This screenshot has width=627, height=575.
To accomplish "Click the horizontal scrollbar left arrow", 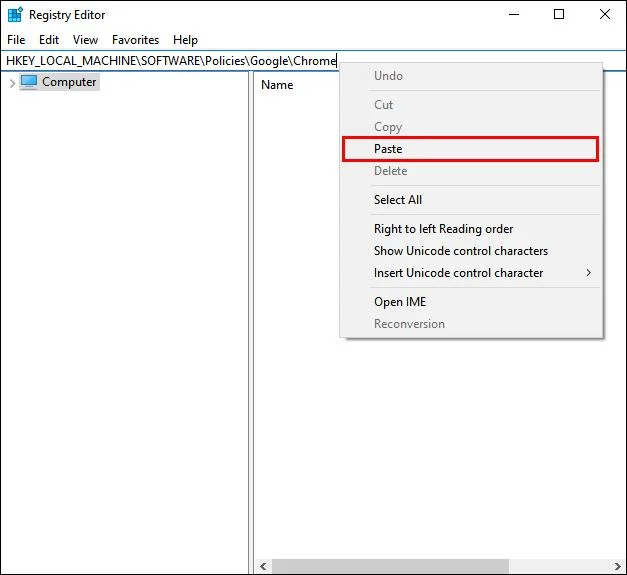I will click(x=263, y=566).
